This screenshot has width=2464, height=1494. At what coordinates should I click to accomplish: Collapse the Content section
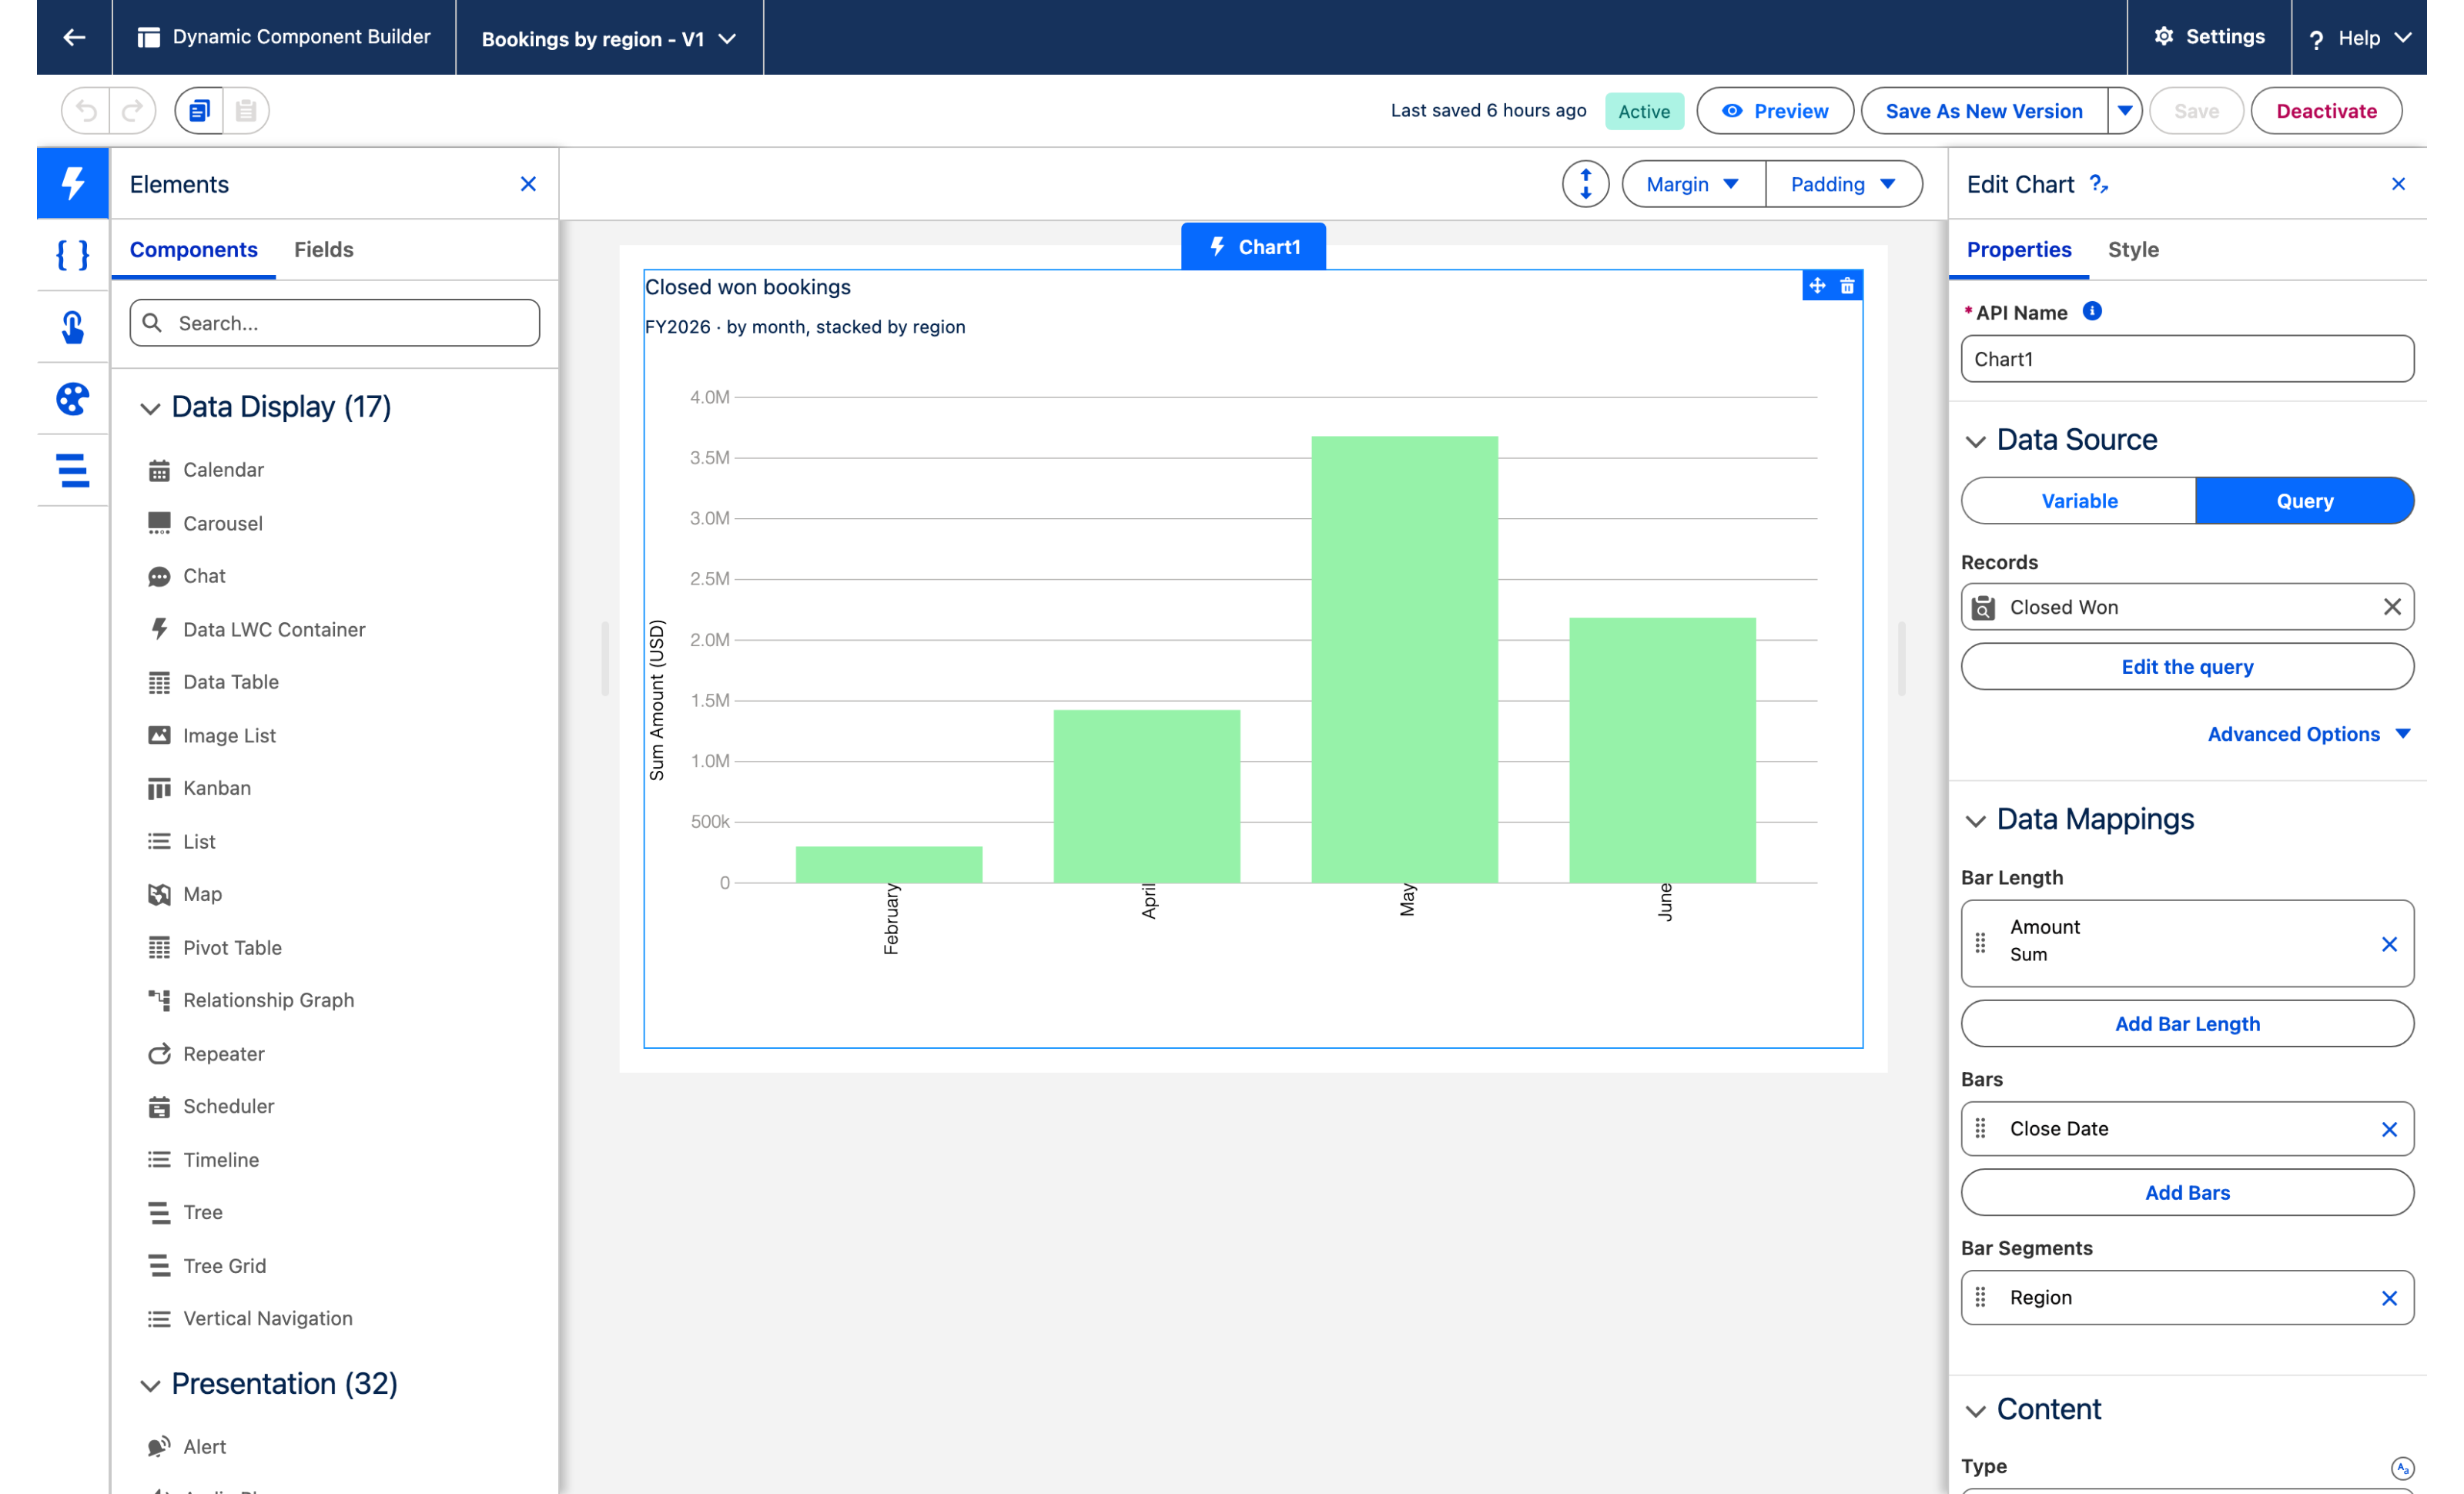1975,1411
